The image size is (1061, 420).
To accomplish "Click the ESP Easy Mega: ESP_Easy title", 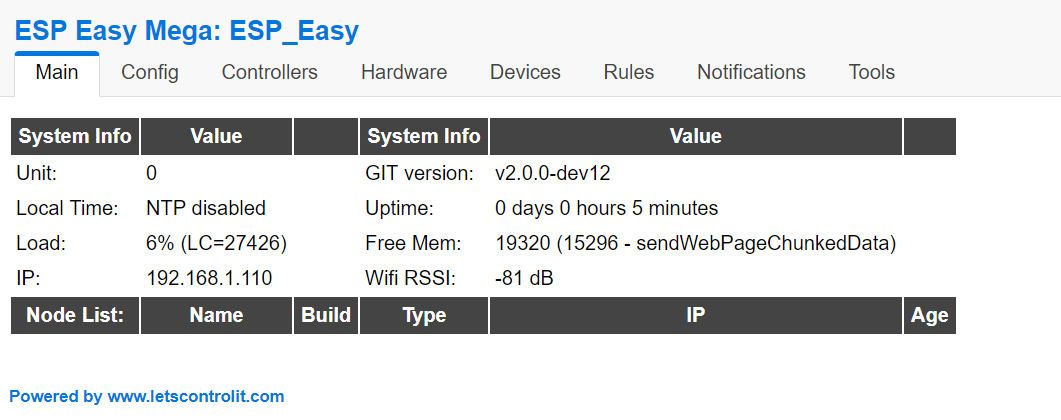I will [187, 31].
